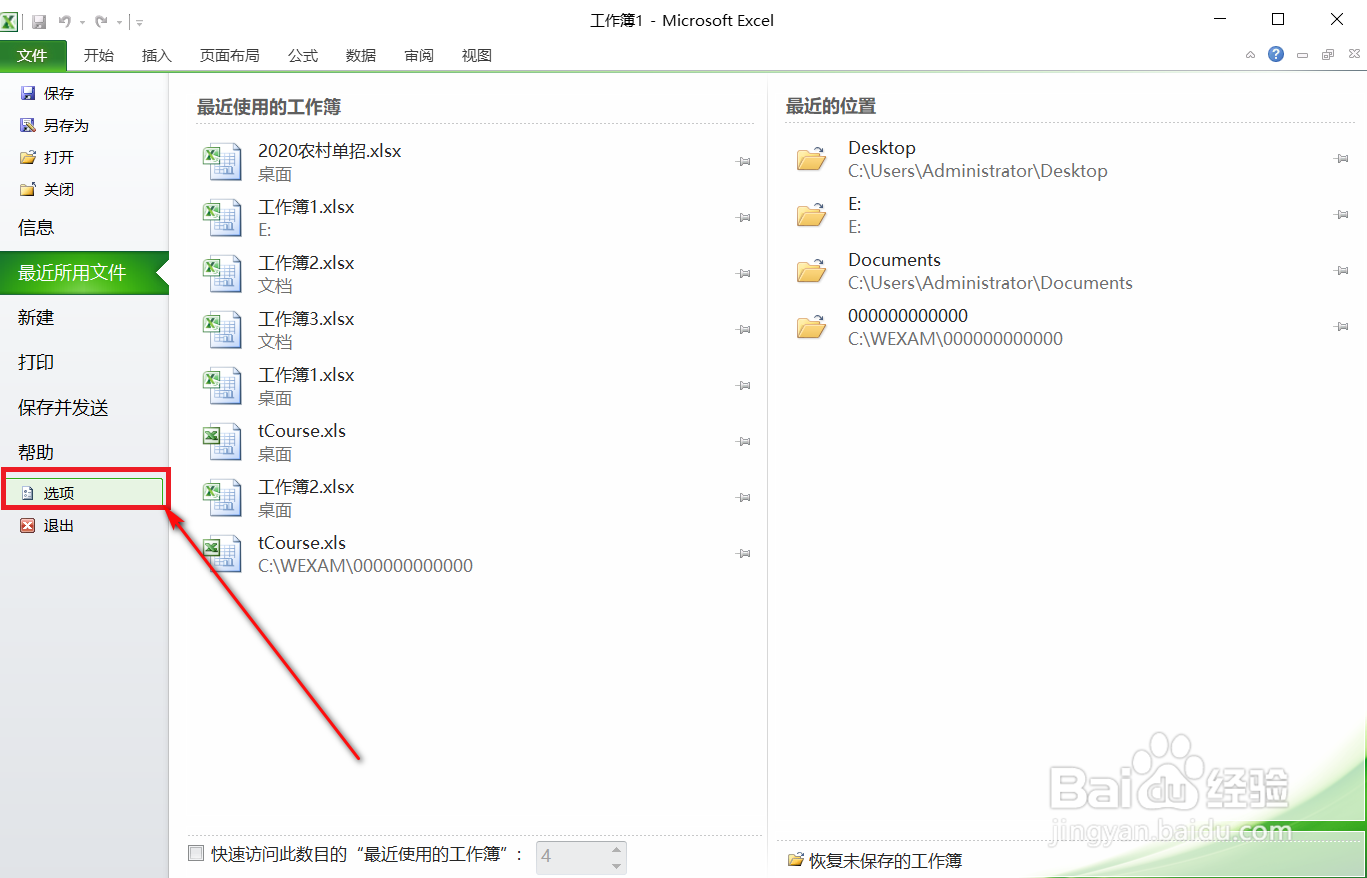Pin the 000000000000 recent location
The height and width of the screenshot is (878, 1367).
tap(1342, 327)
